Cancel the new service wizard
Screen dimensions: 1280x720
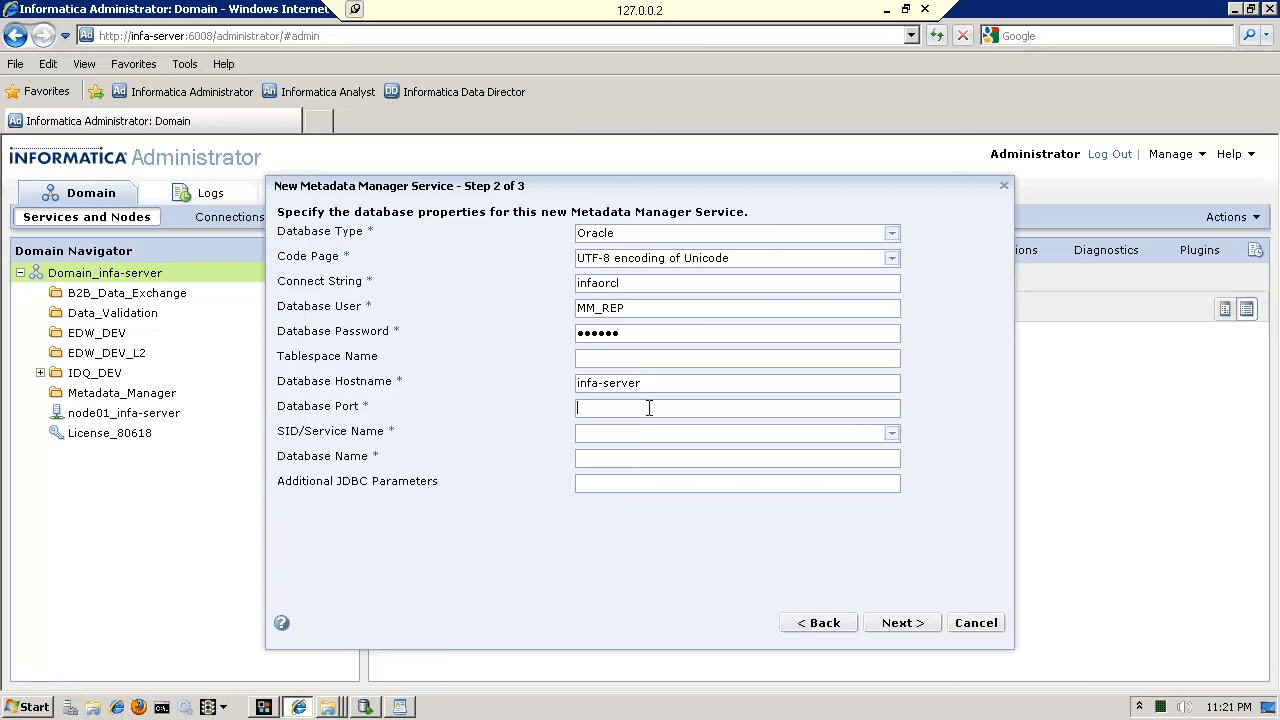[x=976, y=623]
